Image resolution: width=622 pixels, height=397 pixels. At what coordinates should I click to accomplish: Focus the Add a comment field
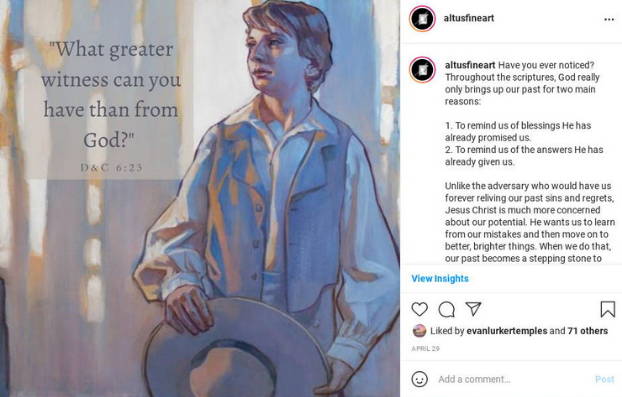[x=512, y=379]
